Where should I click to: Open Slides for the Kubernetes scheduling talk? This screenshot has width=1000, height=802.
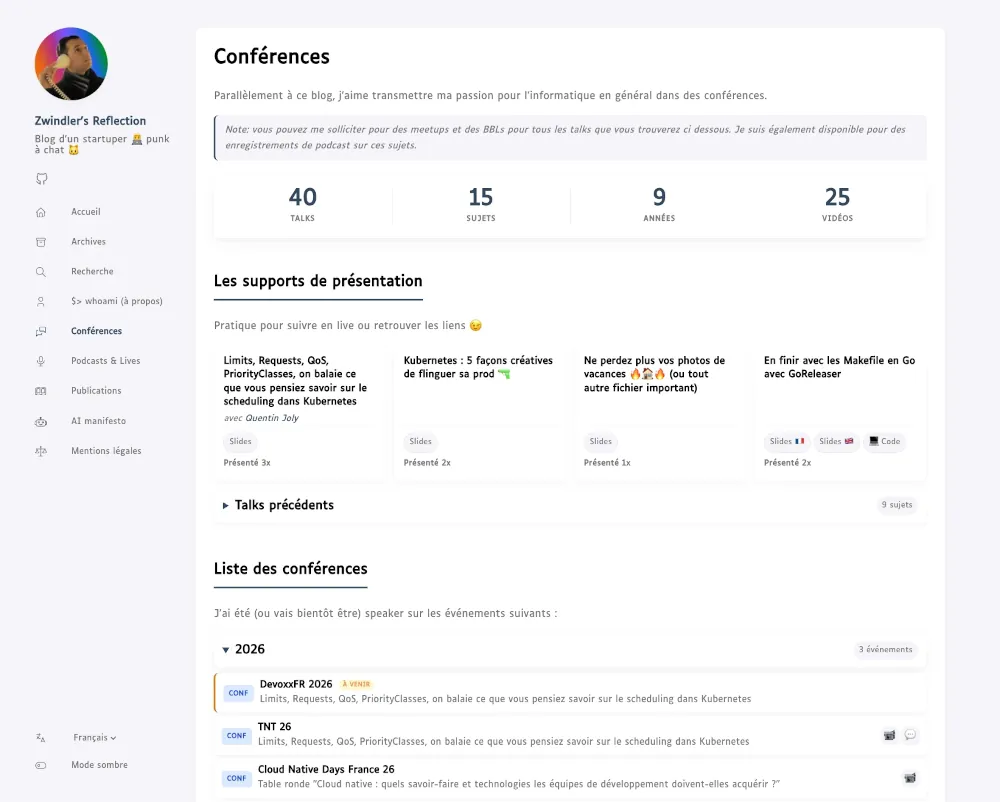pyautogui.click(x=240, y=441)
